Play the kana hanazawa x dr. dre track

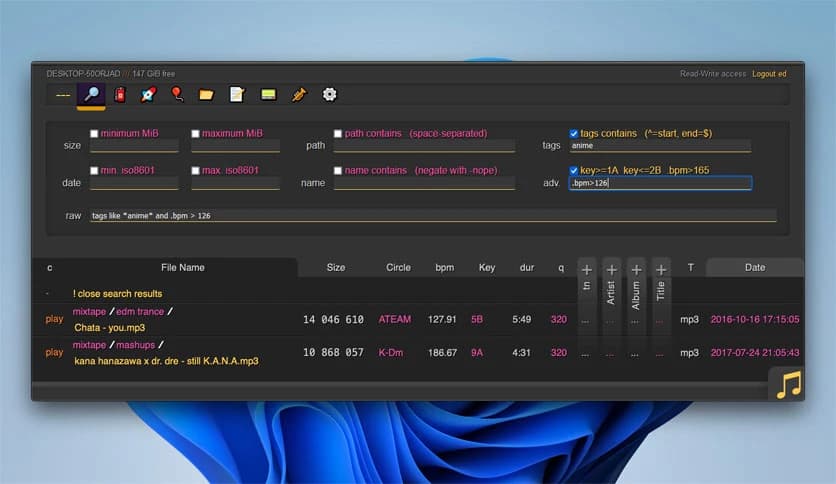pos(54,352)
